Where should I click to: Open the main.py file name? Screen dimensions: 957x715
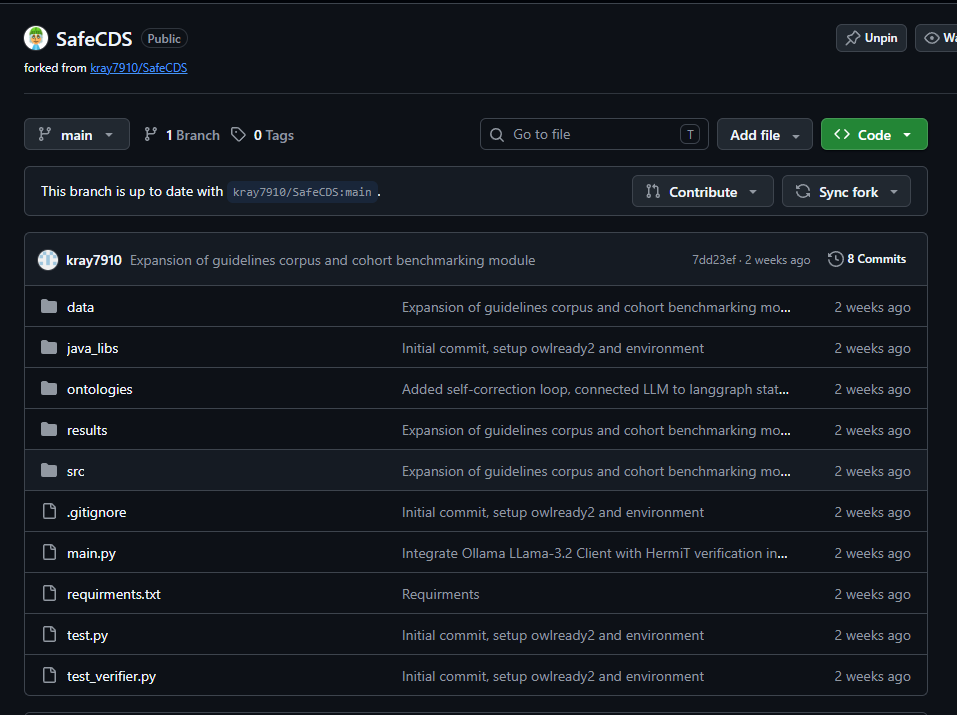92,553
